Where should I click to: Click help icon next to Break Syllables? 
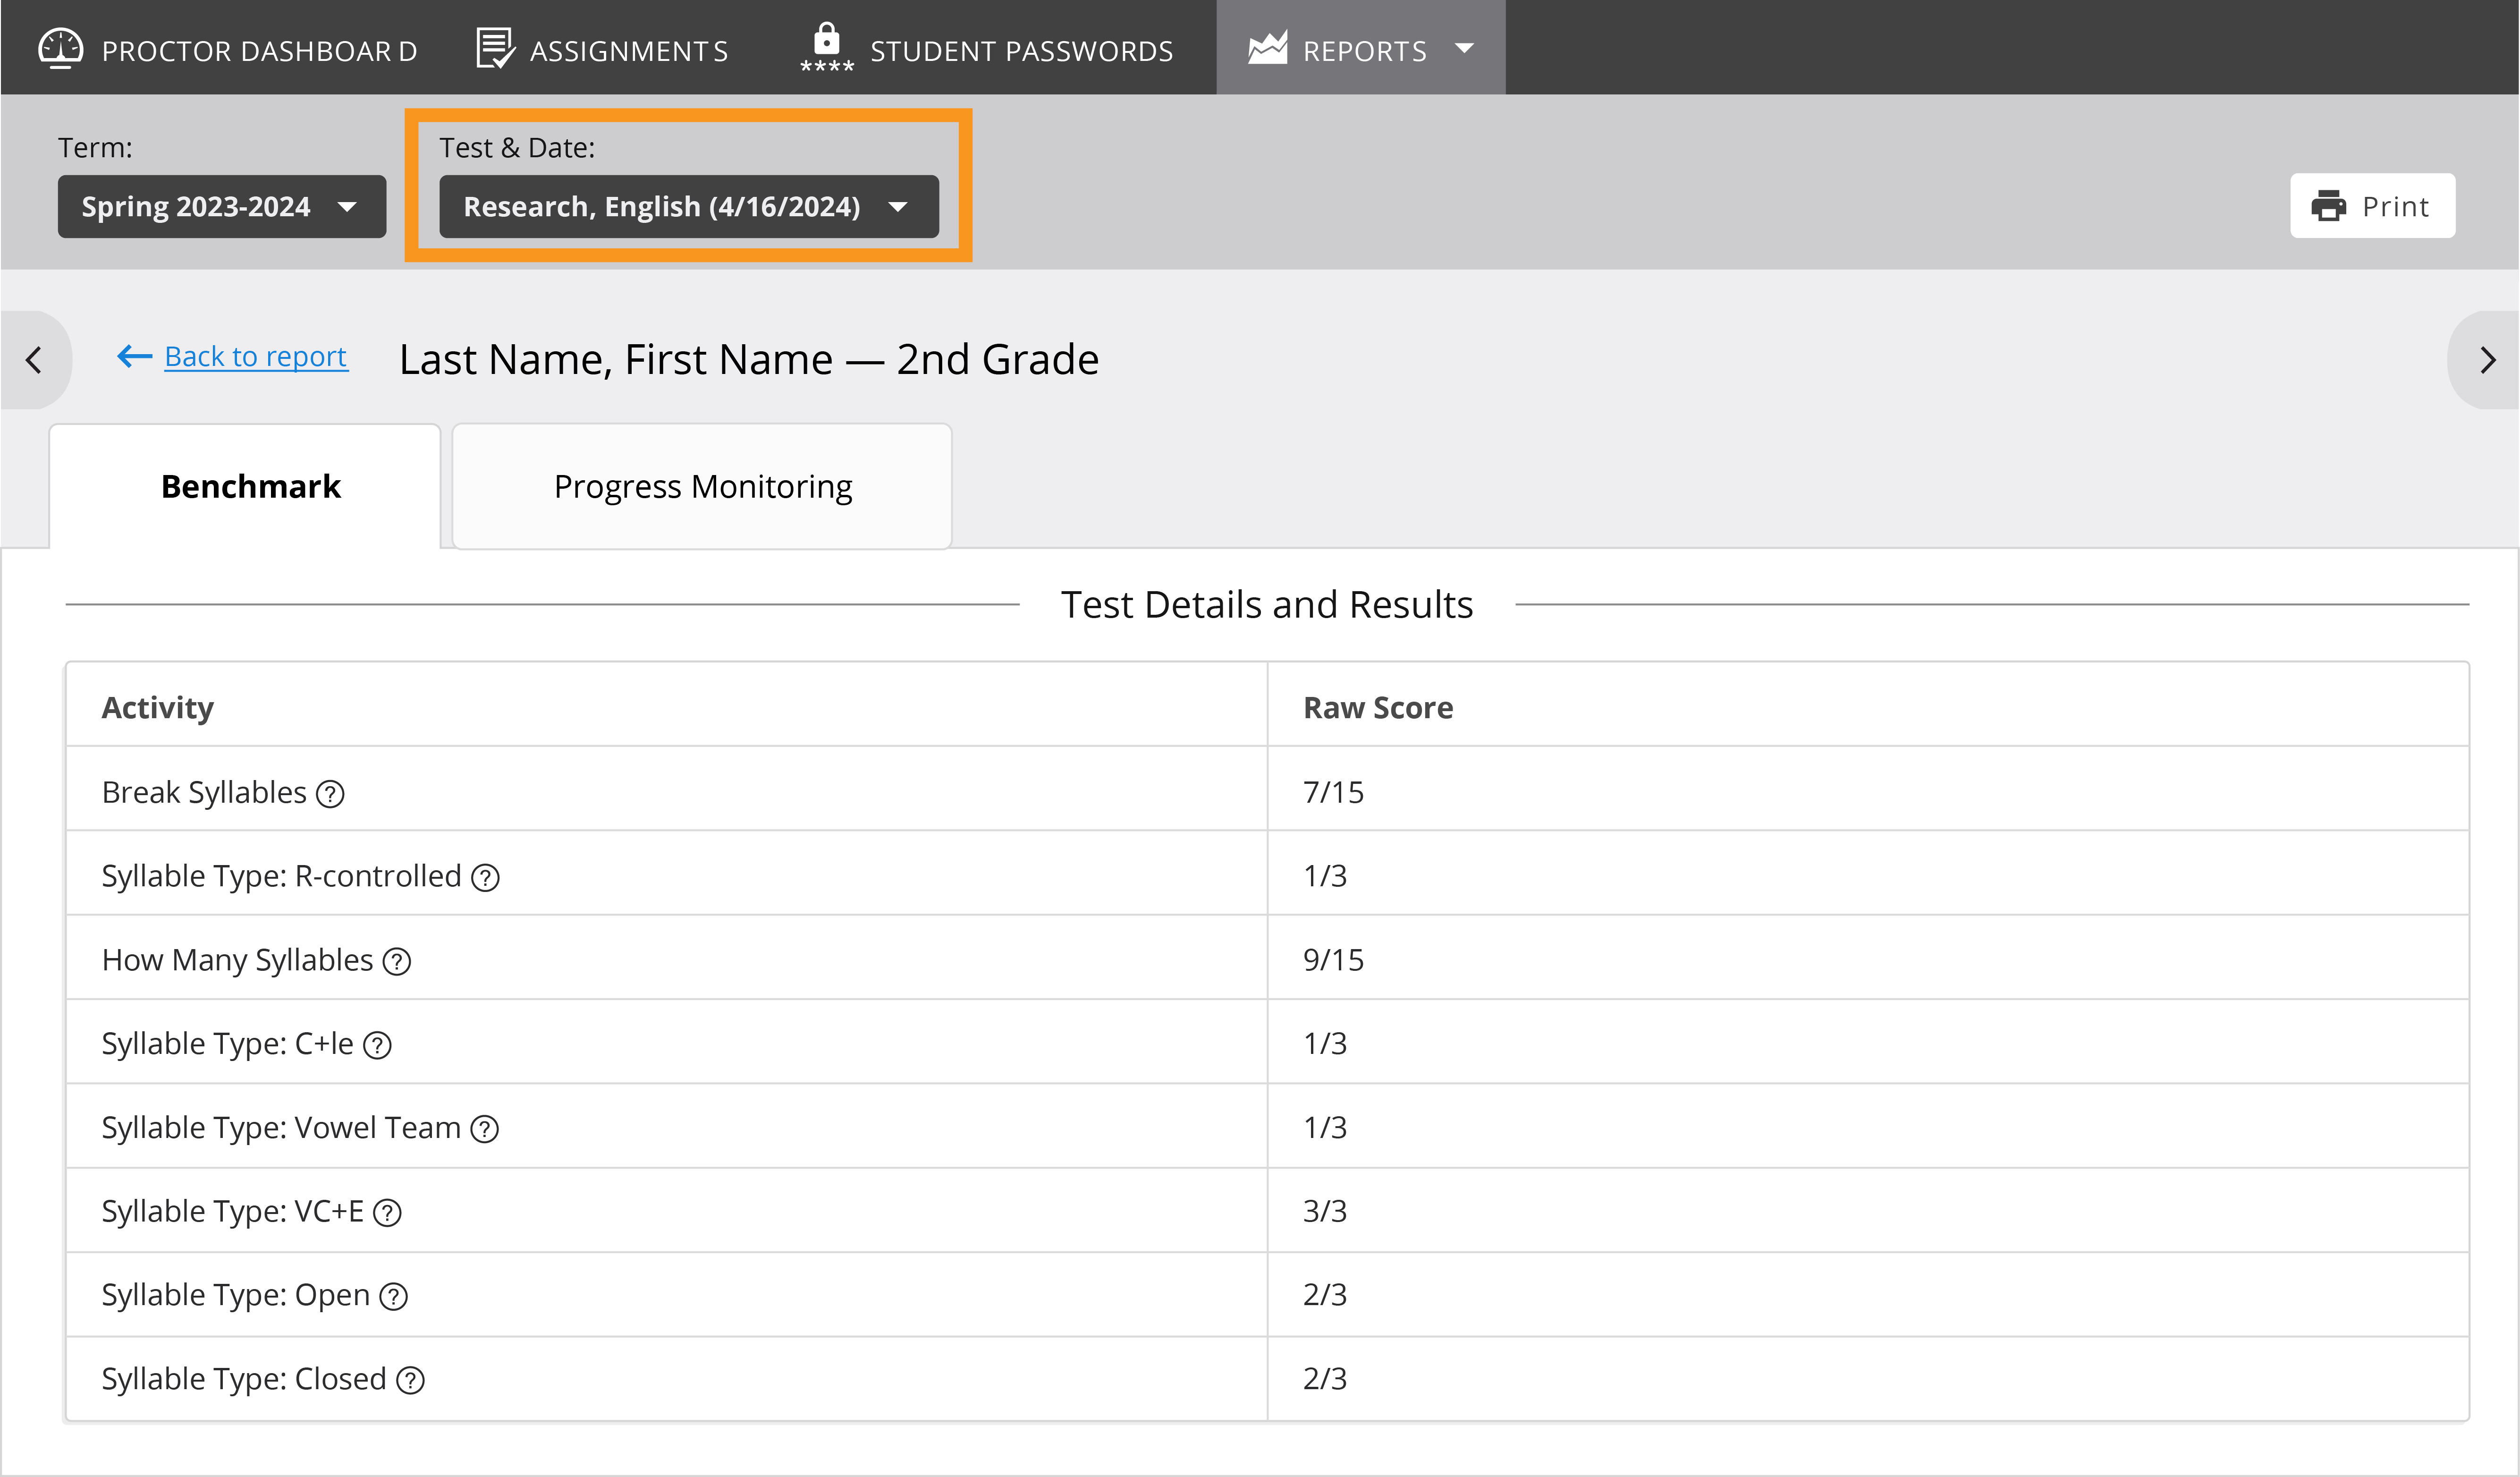coord(330,794)
